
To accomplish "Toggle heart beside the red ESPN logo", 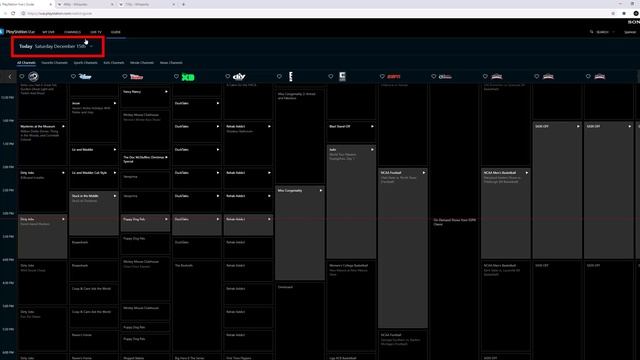I will click(x=382, y=76).
